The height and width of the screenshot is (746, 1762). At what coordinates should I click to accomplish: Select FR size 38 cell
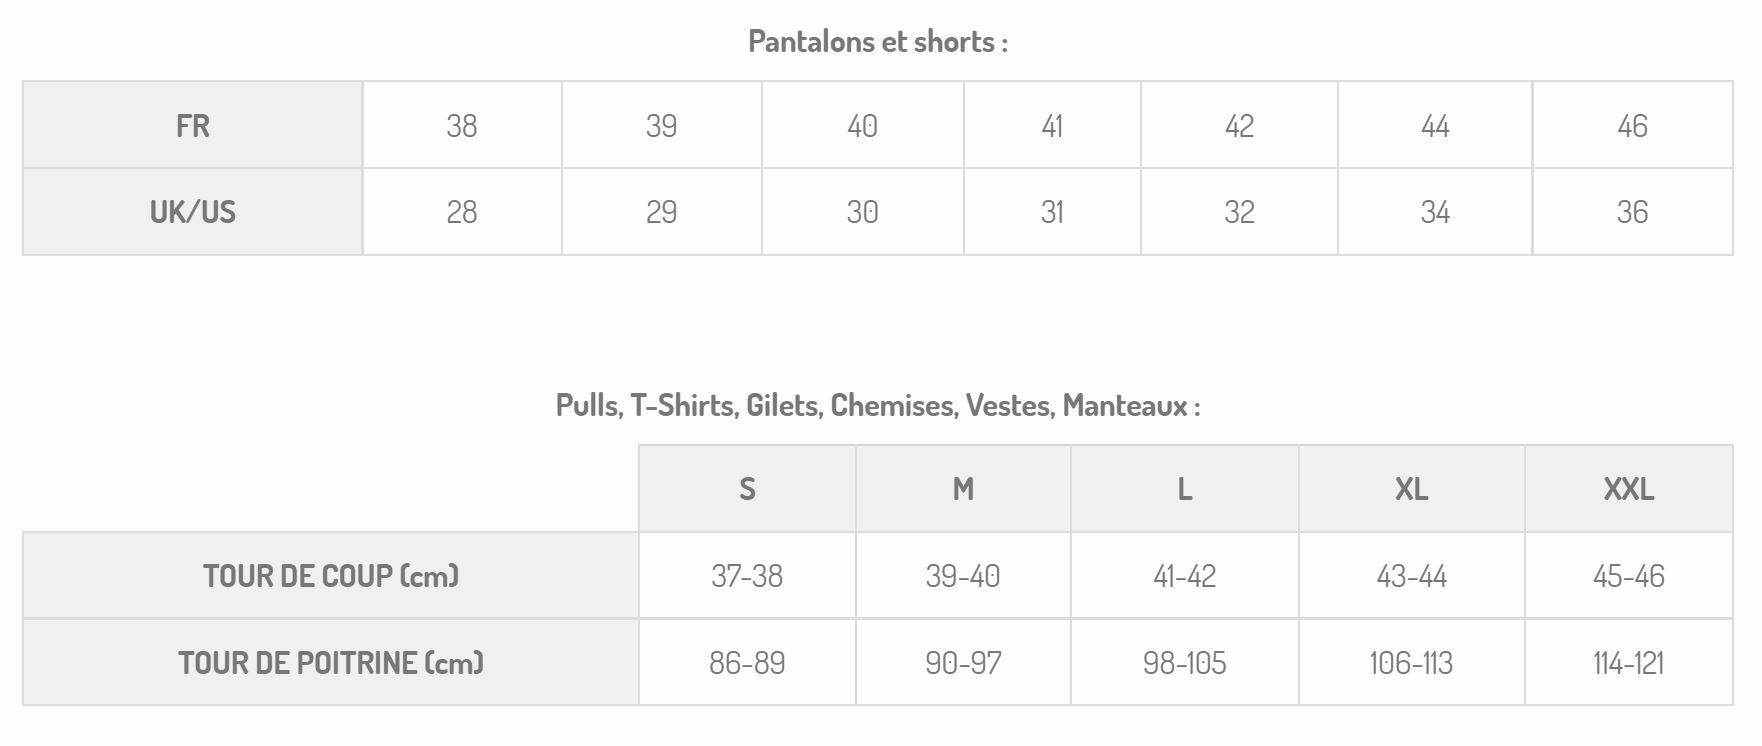[462, 125]
